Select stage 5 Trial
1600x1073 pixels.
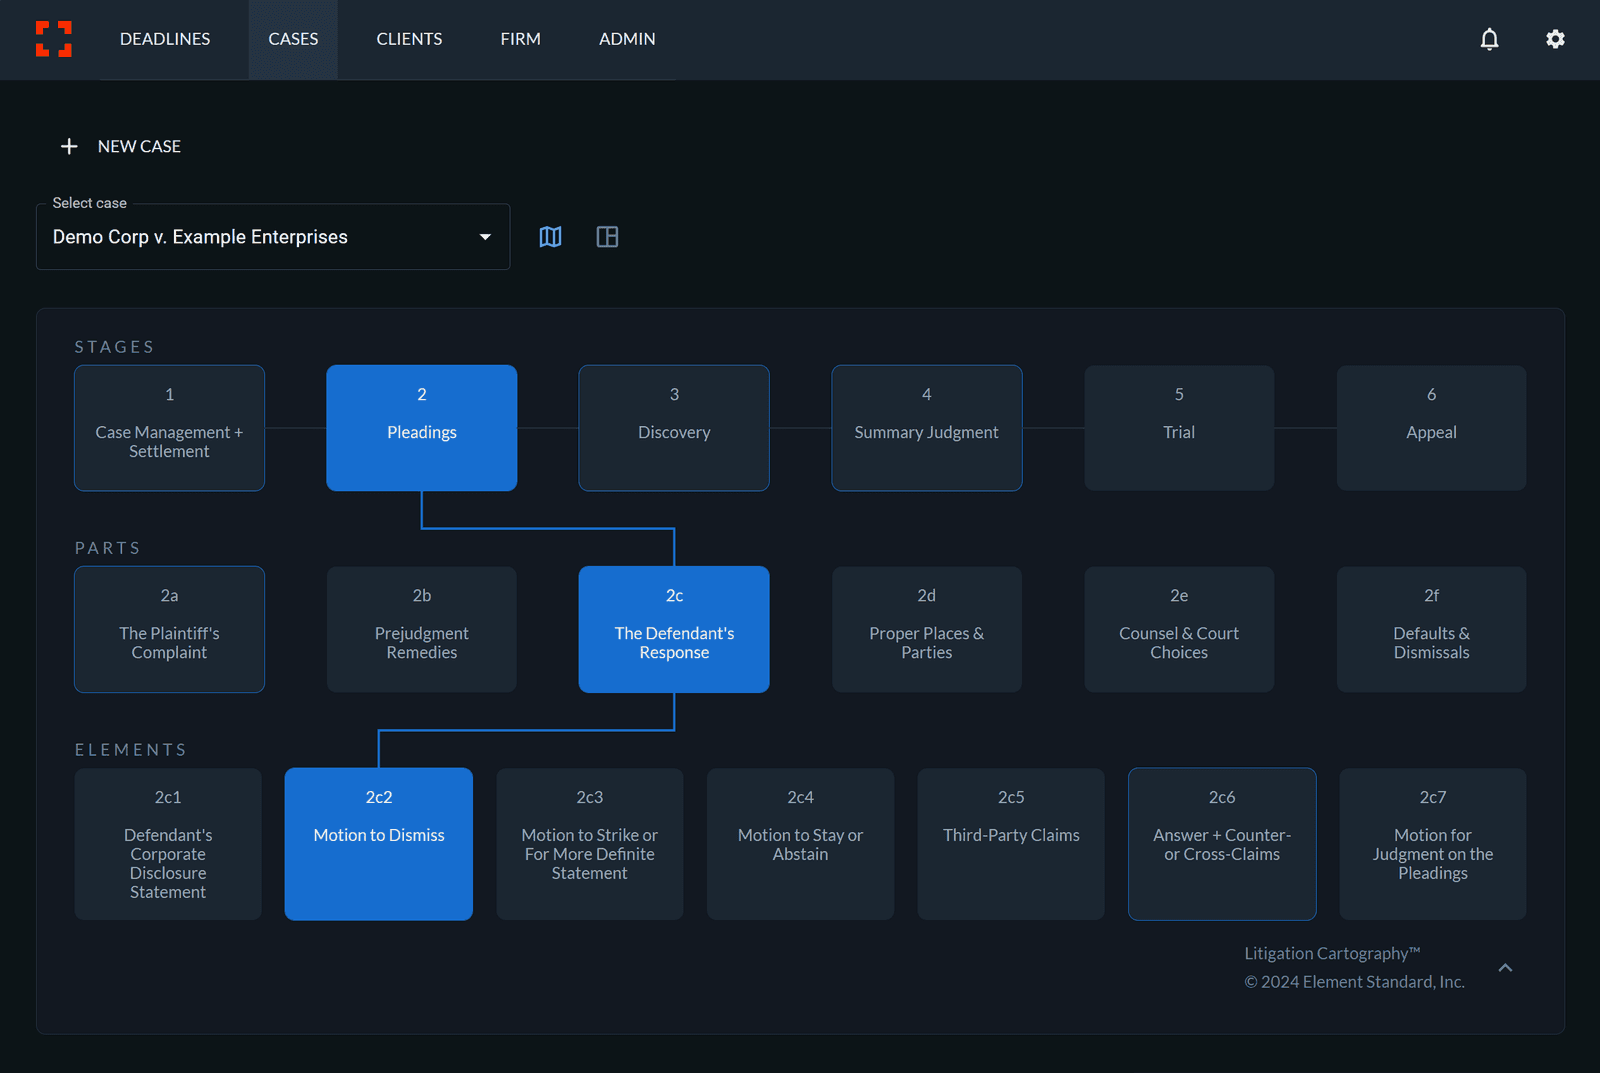pos(1179,428)
